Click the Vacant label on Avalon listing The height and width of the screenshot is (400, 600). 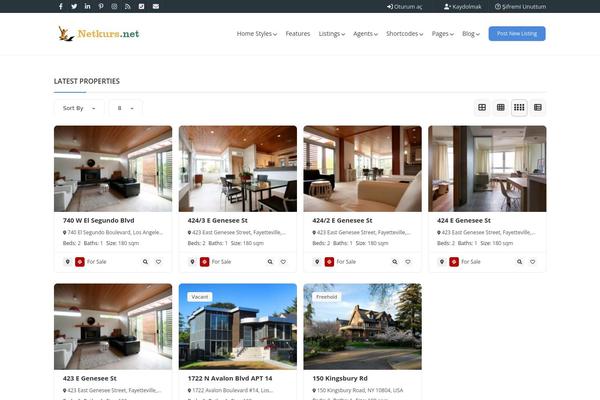(x=200, y=297)
